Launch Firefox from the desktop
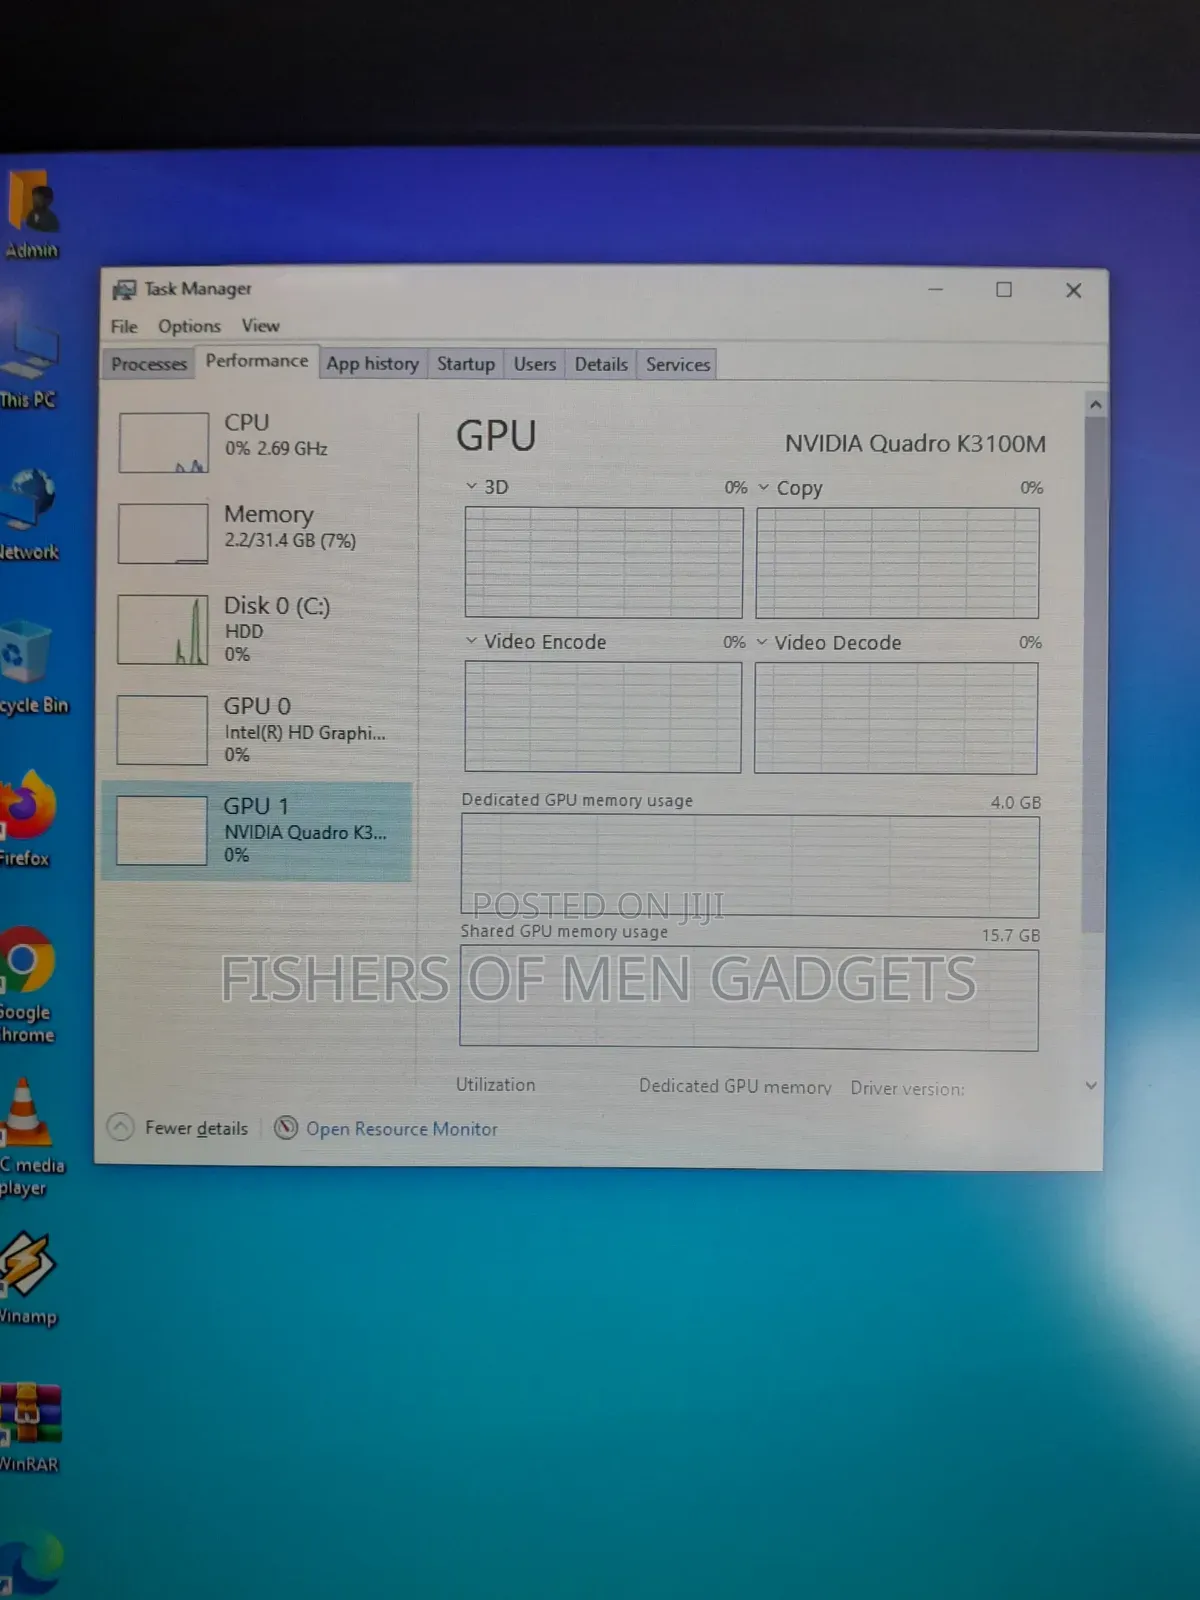 pyautogui.click(x=27, y=818)
